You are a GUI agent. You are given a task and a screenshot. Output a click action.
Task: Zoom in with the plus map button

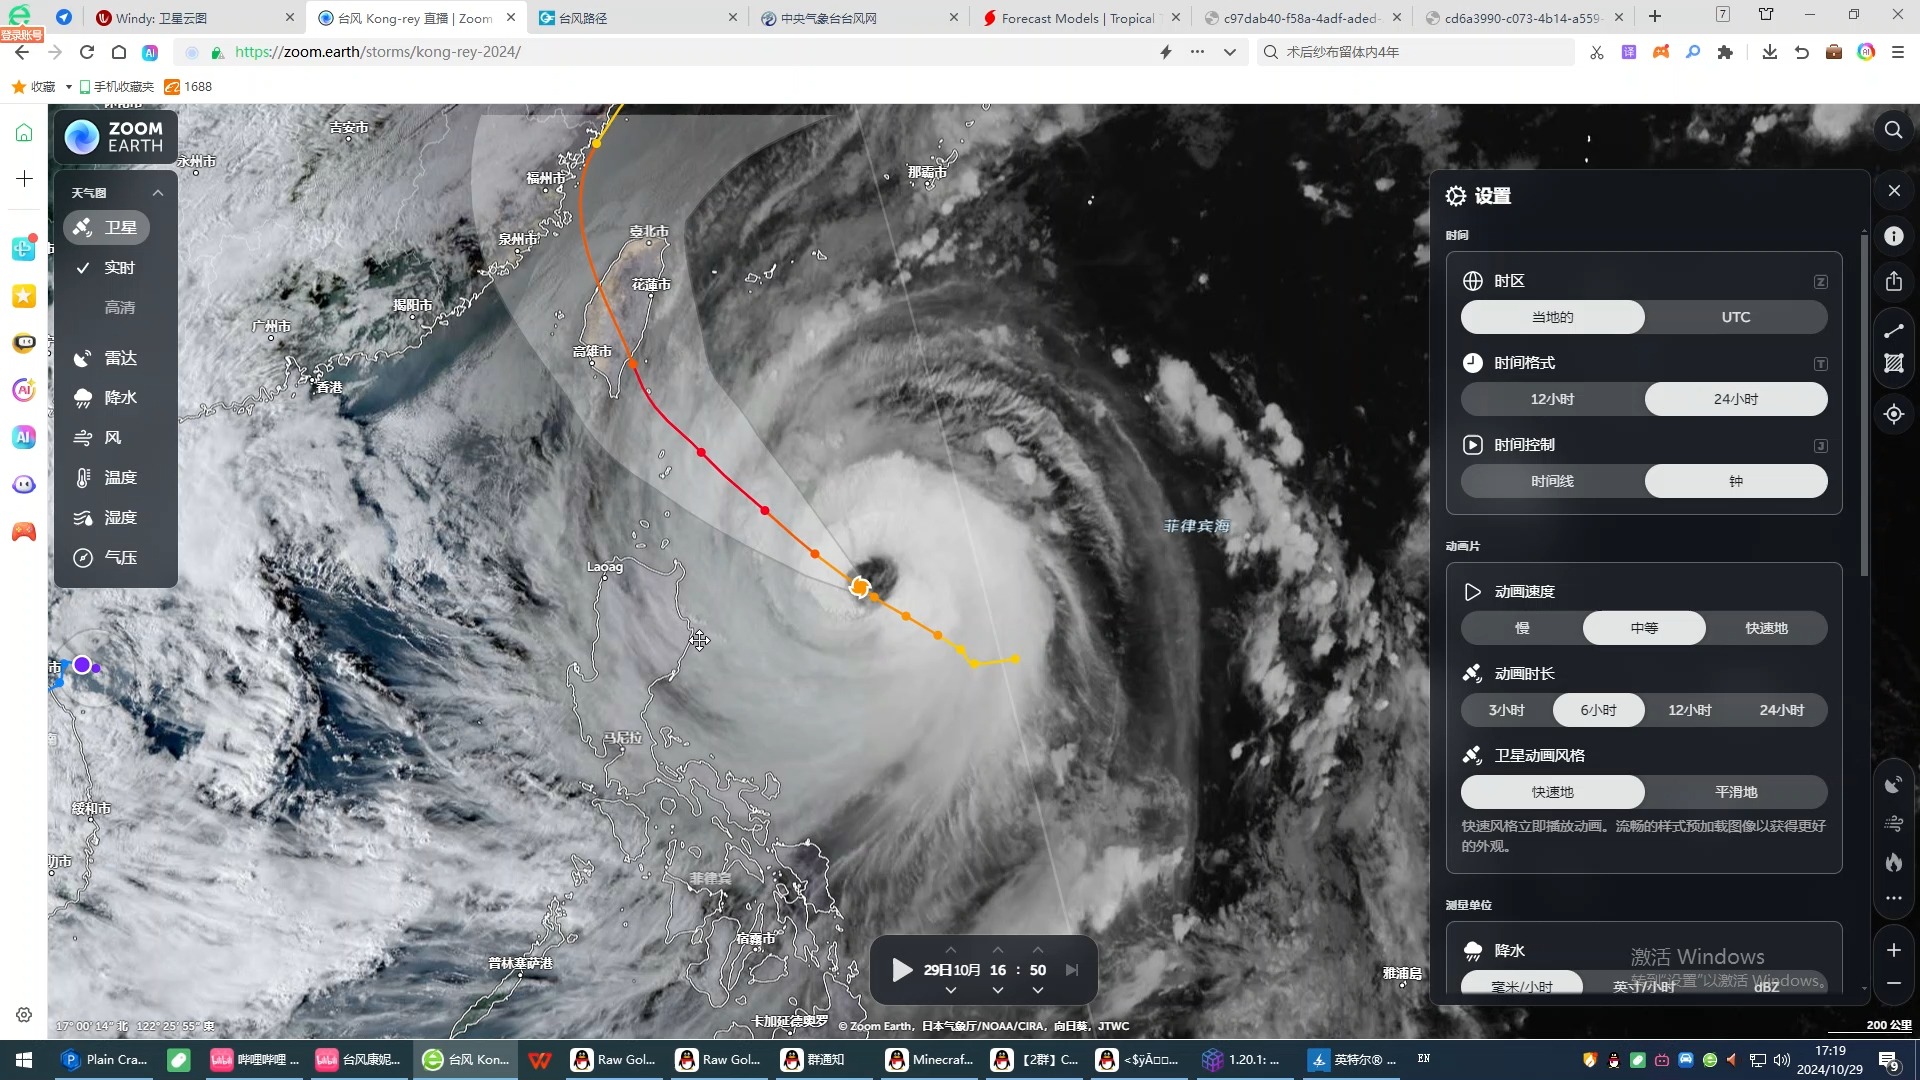coord(1894,950)
